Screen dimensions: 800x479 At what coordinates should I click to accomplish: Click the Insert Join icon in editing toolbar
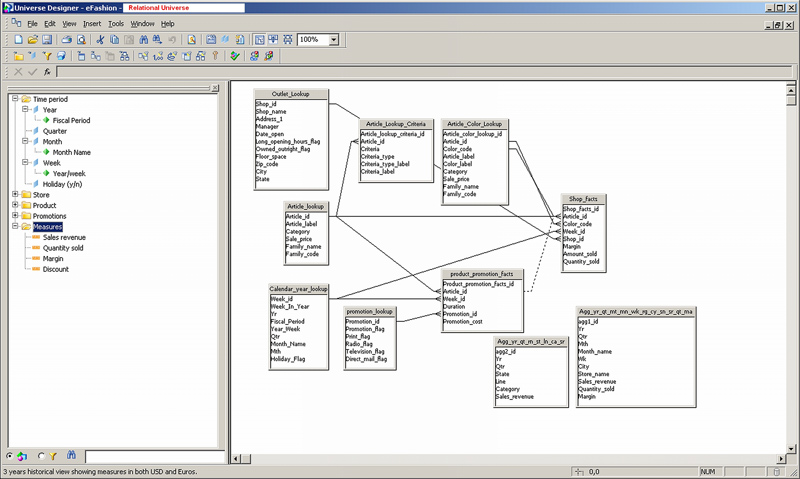tap(95, 56)
